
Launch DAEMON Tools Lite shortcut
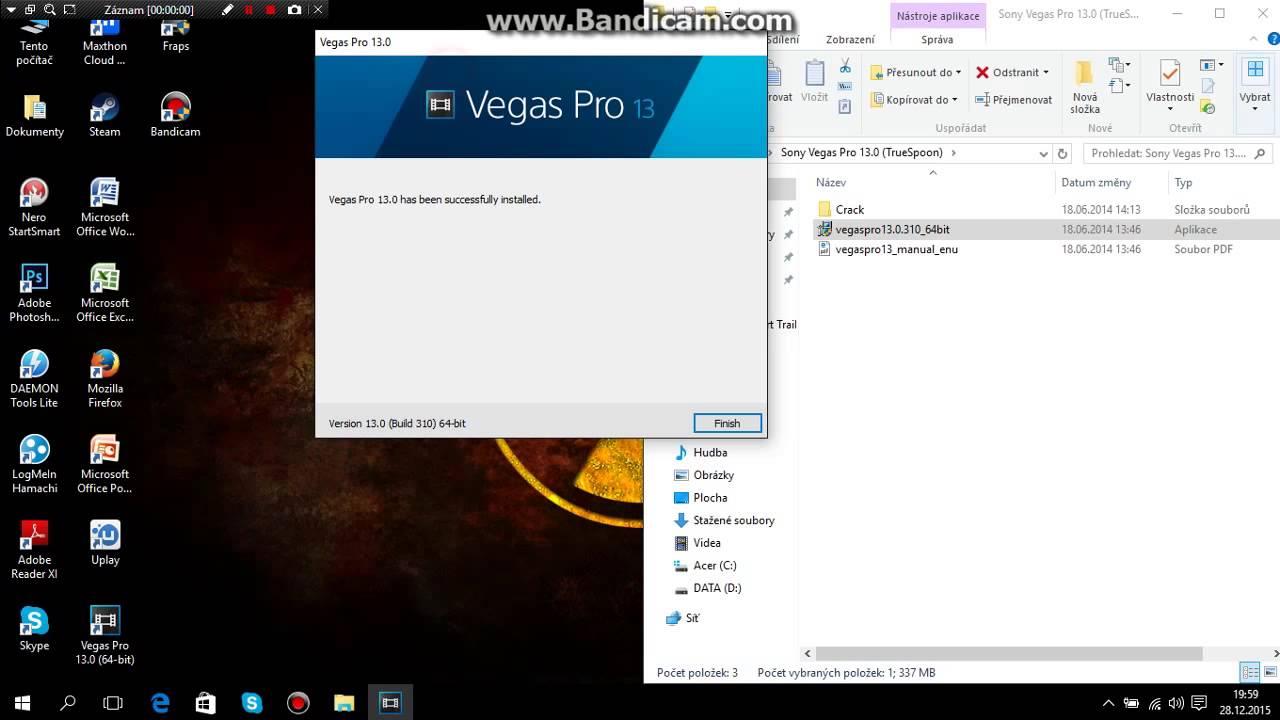point(34,379)
